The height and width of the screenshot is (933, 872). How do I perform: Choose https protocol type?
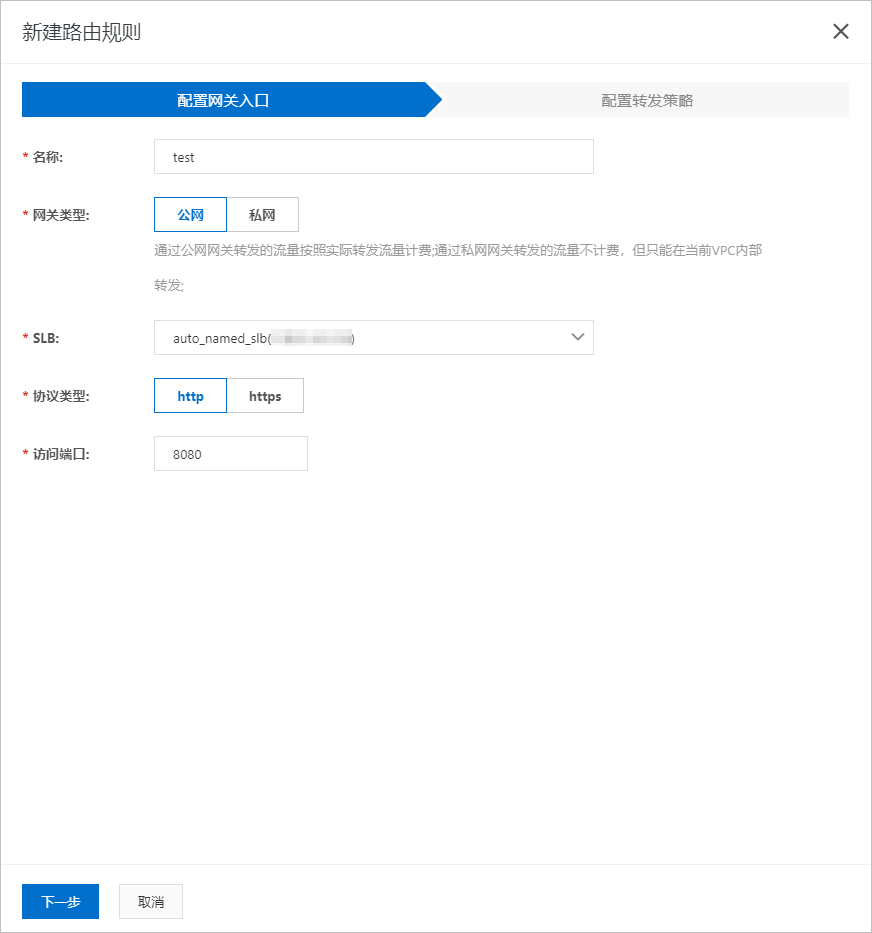tap(265, 396)
